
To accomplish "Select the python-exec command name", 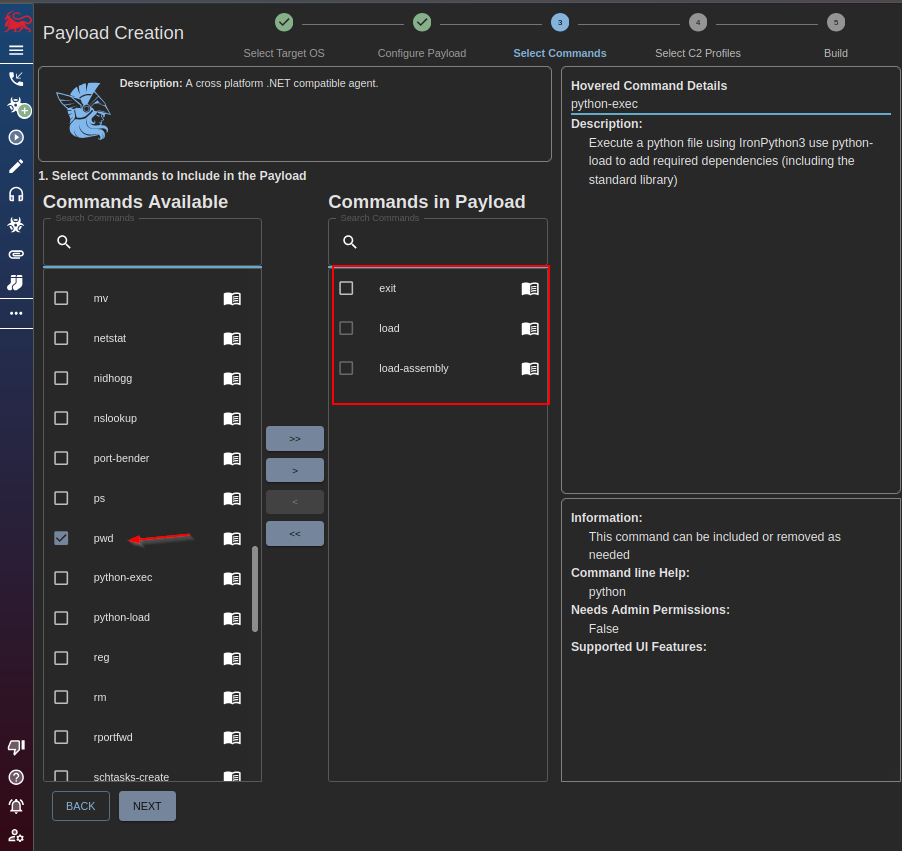I will click(x=123, y=577).
